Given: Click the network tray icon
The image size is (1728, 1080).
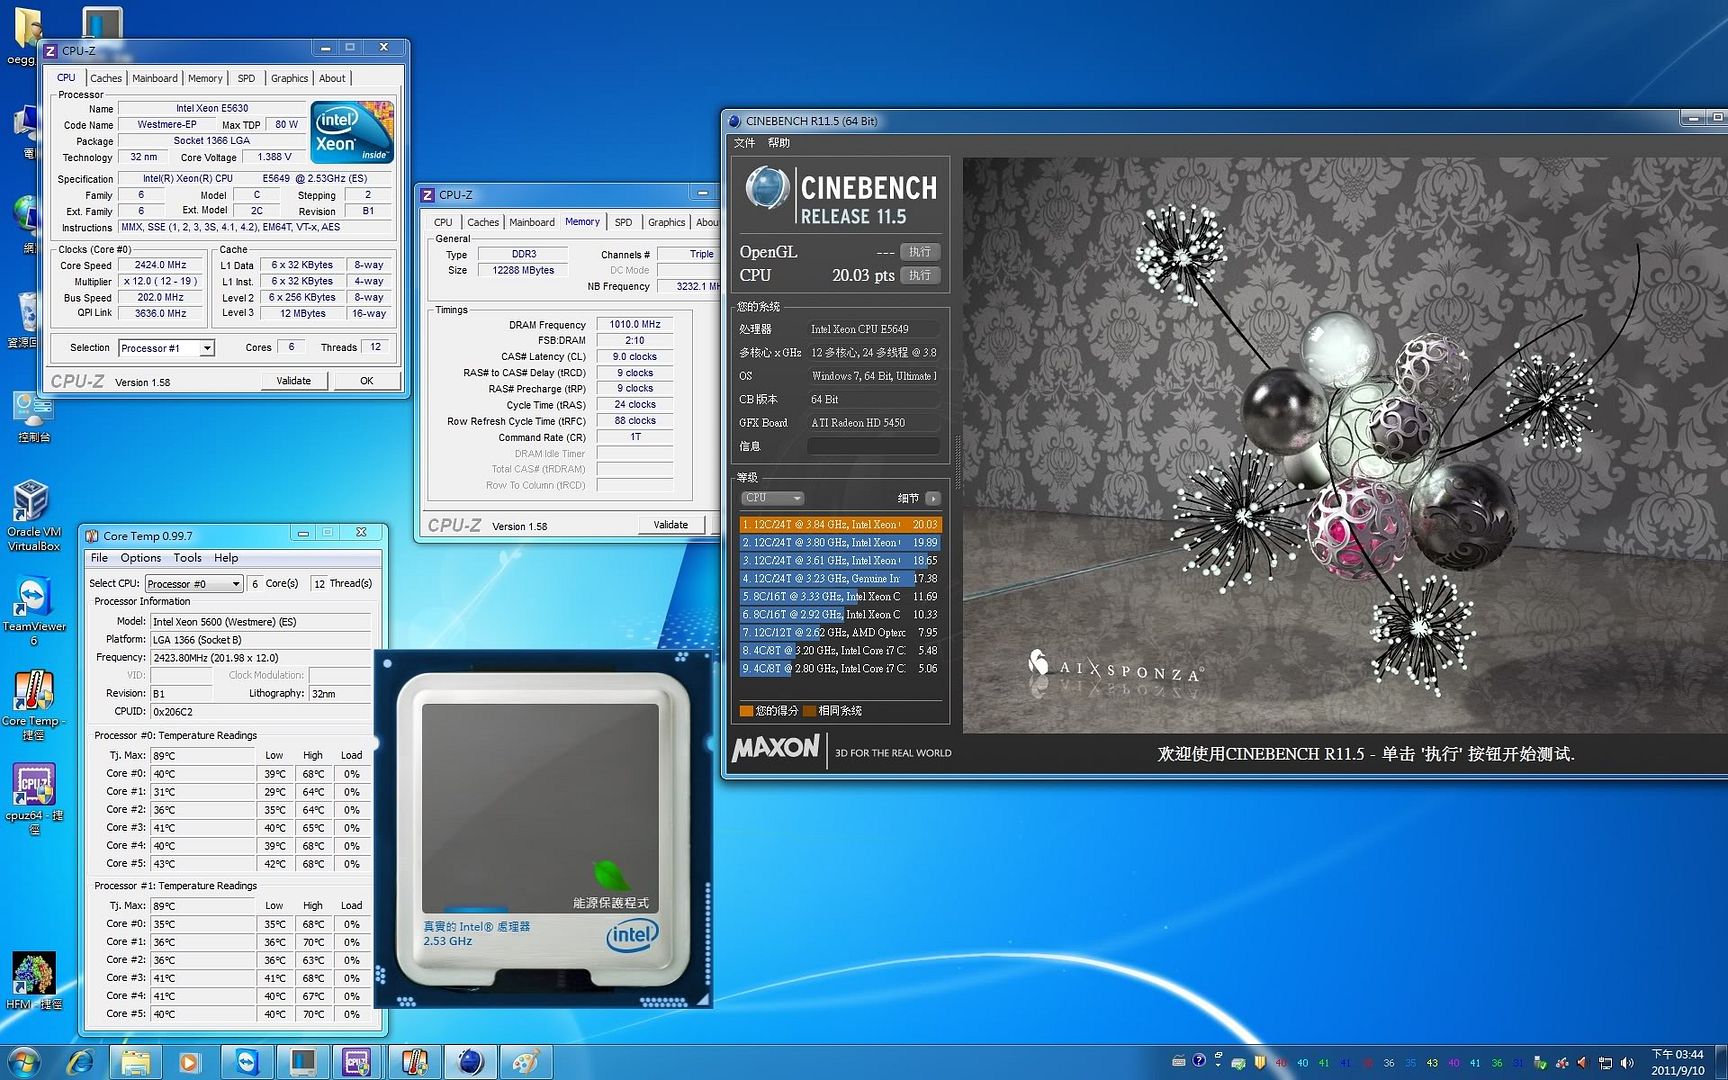Looking at the screenshot, I should (x=1605, y=1062).
